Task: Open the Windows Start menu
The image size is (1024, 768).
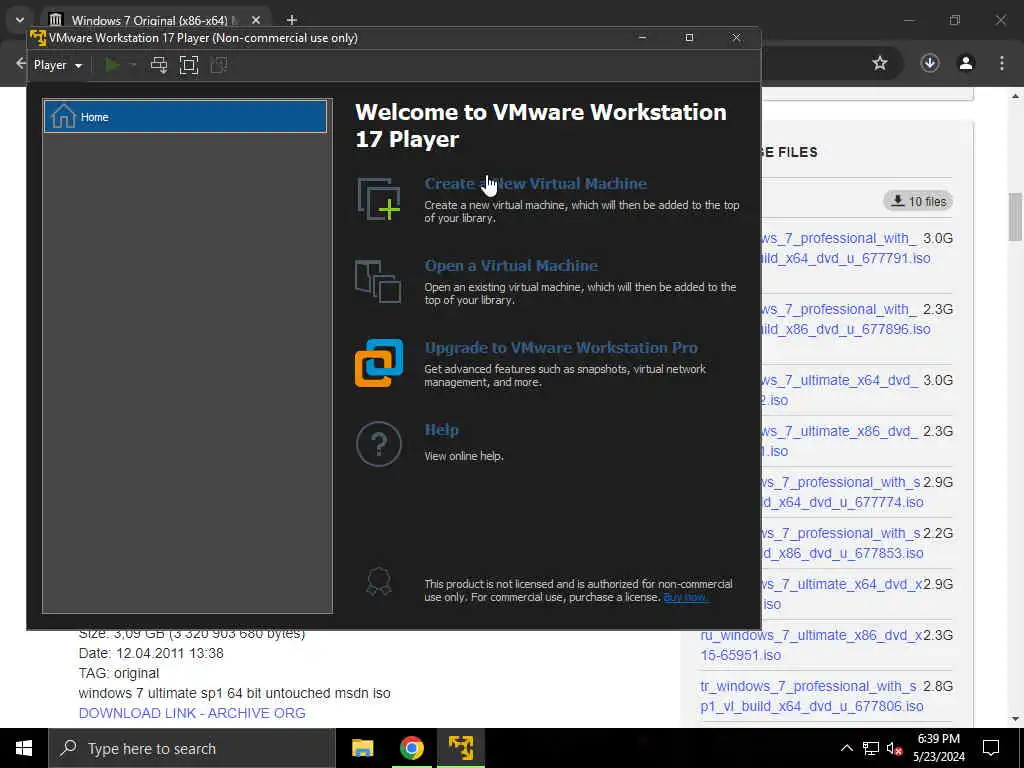Action: [x=24, y=748]
